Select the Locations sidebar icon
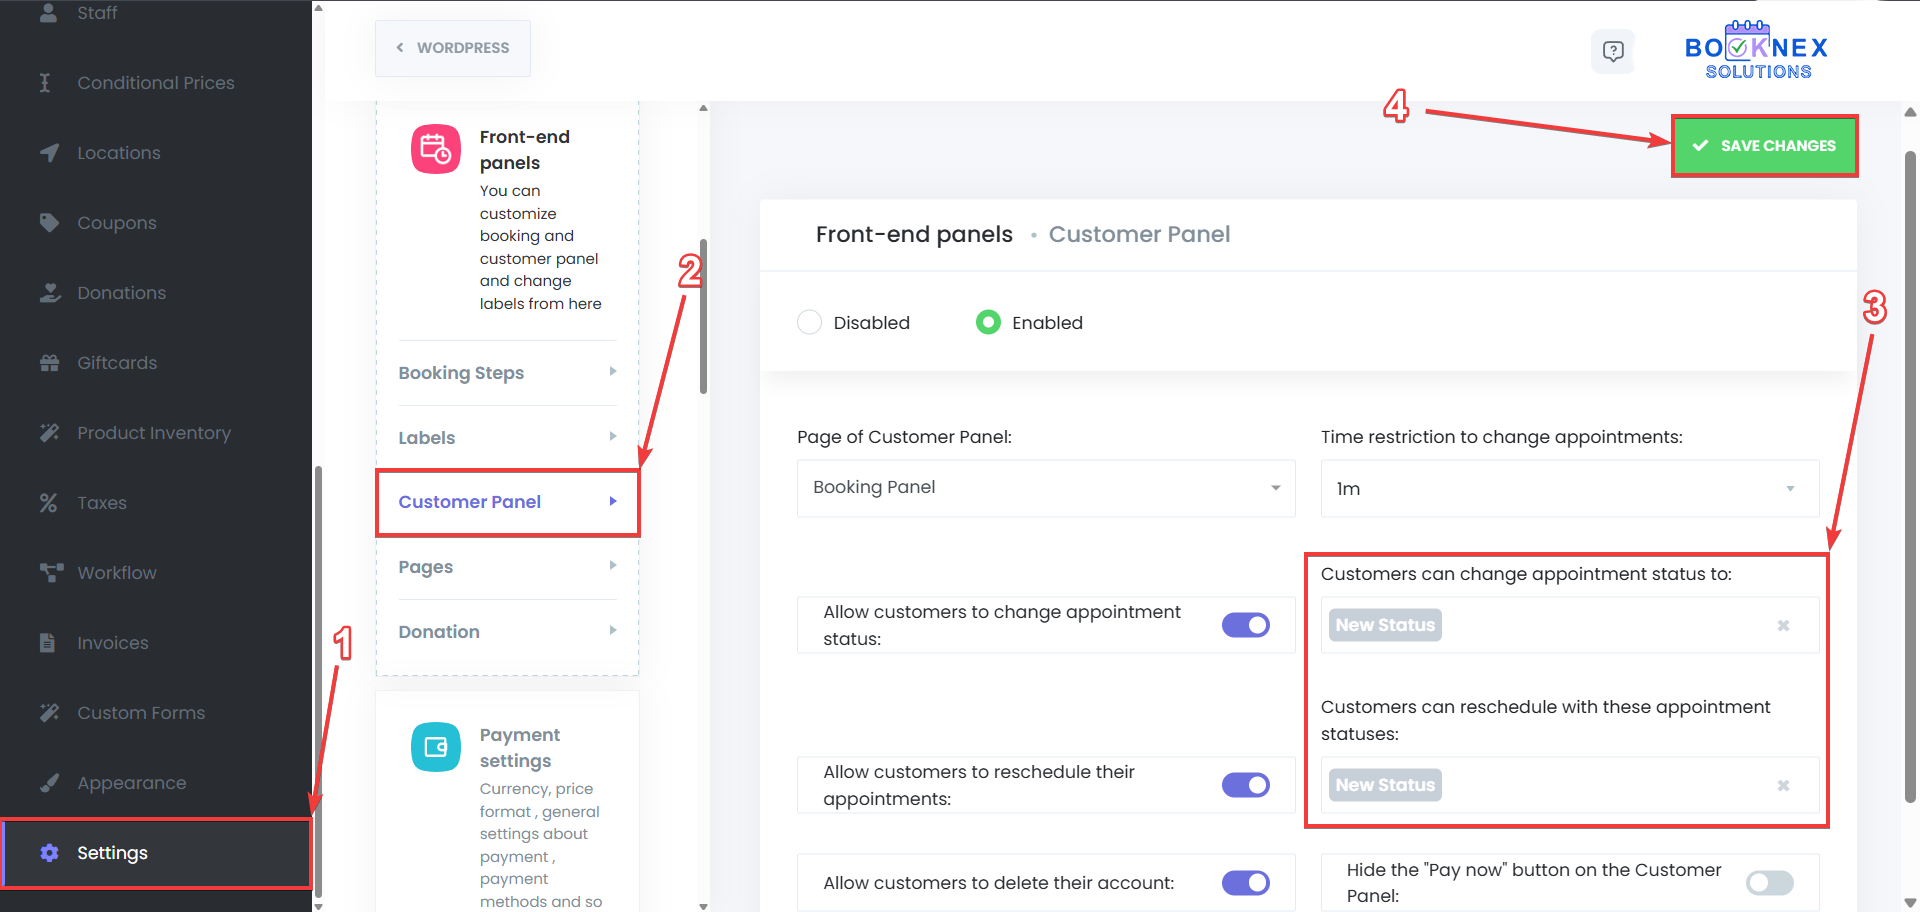This screenshot has width=1920, height=912. tap(50, 152)
